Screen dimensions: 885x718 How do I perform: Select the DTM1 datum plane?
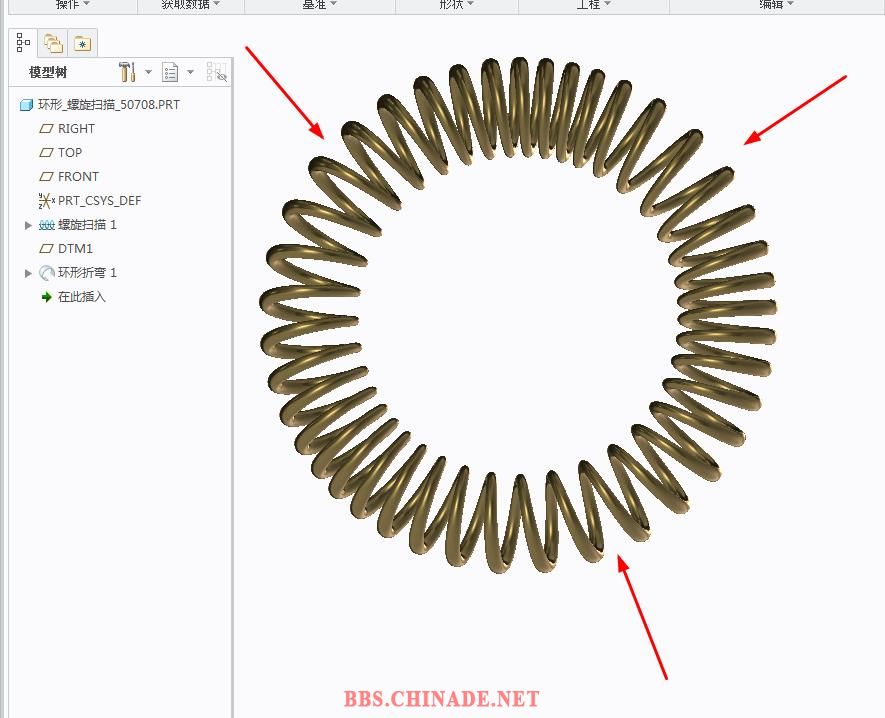point(75,249)
